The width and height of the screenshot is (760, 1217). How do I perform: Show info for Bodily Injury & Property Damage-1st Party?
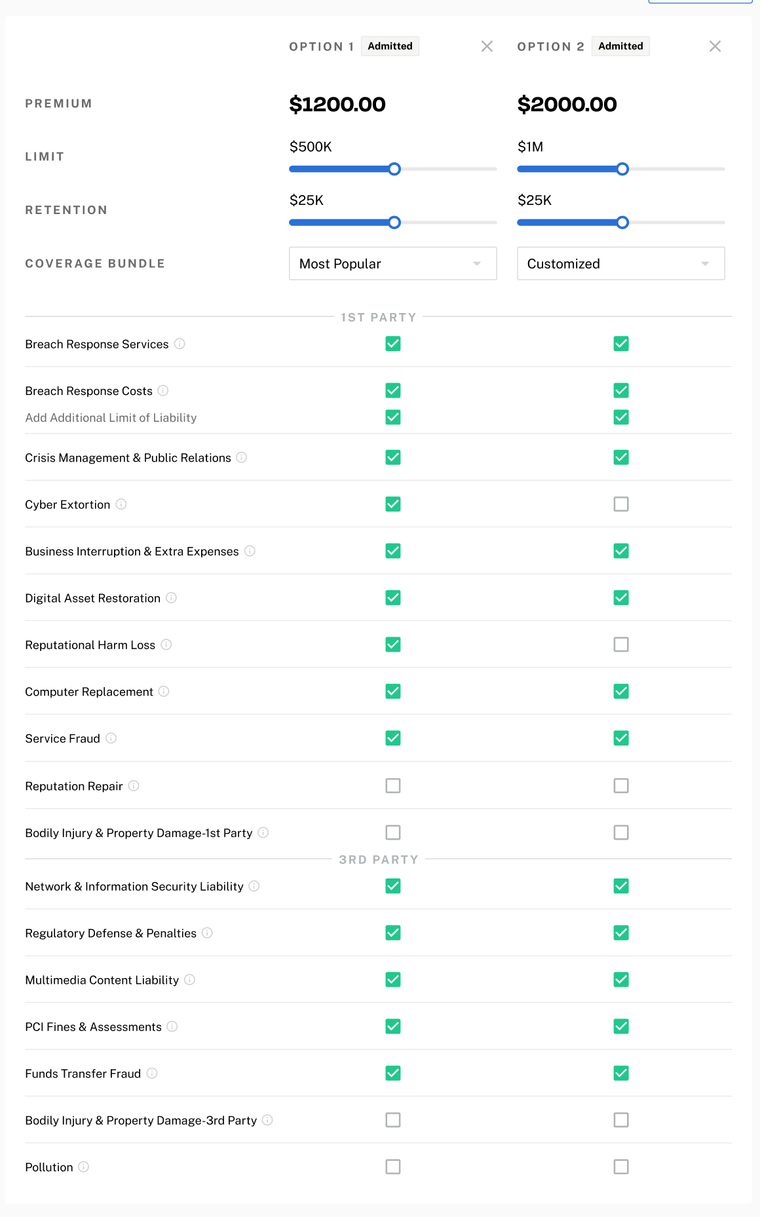[x=263, y=833]
